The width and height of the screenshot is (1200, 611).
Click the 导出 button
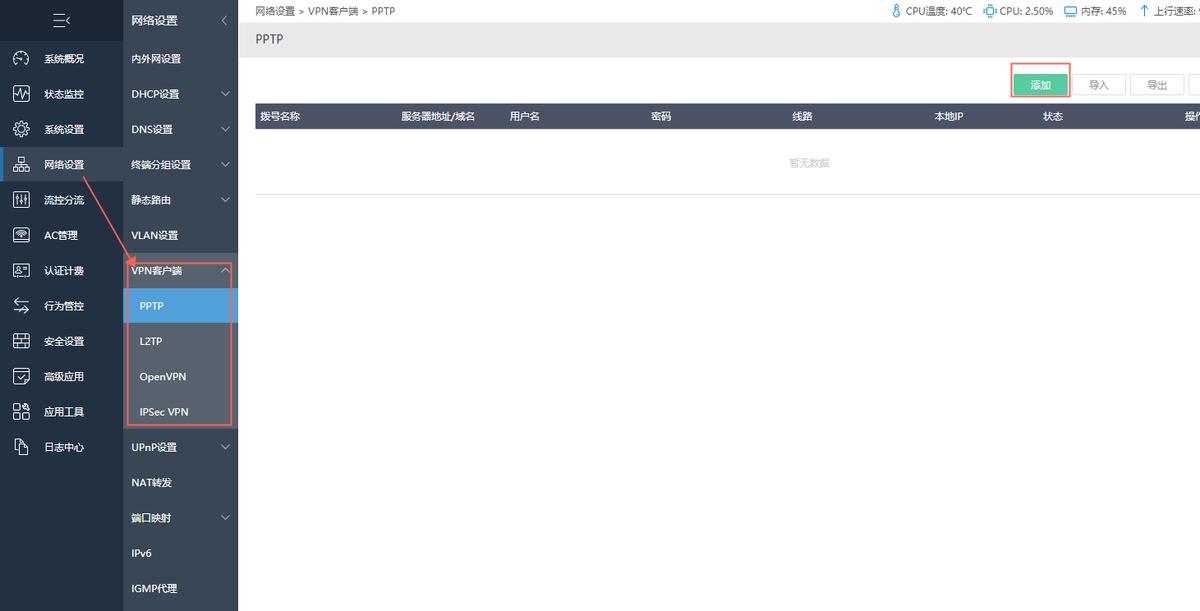1157,85
